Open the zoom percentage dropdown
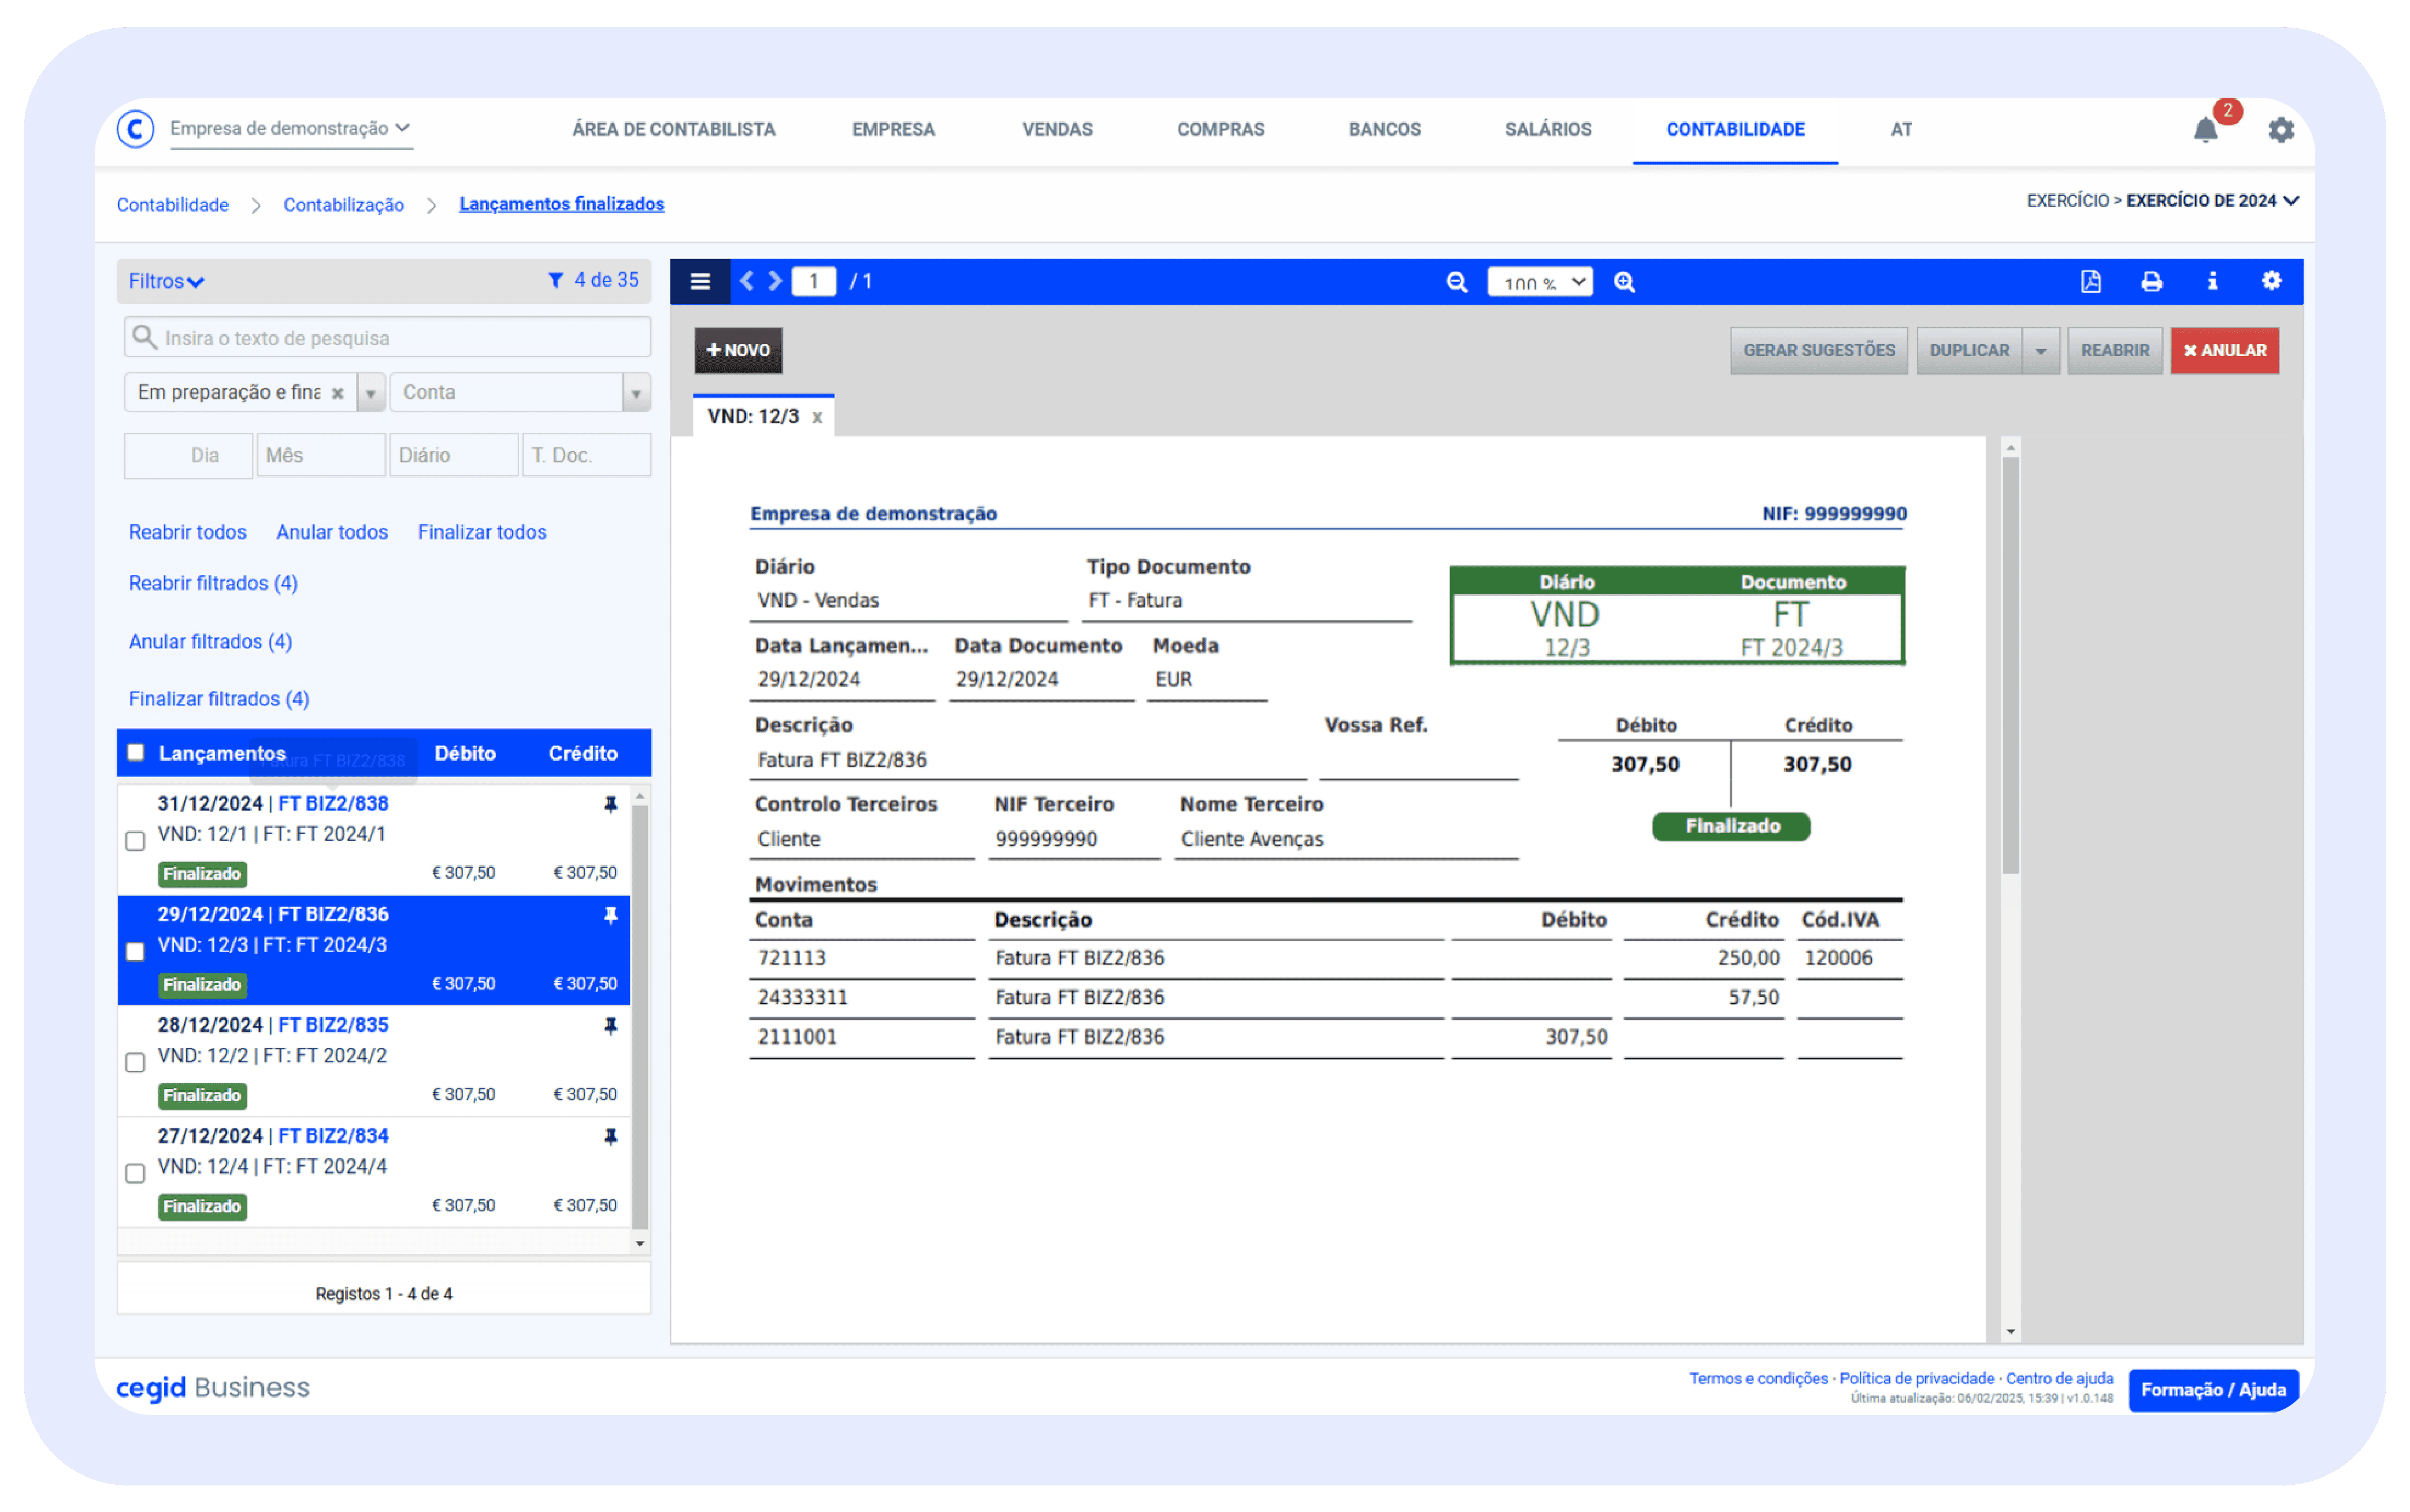This screenshot has height=1512, width=2410. tap(1539, 282)
